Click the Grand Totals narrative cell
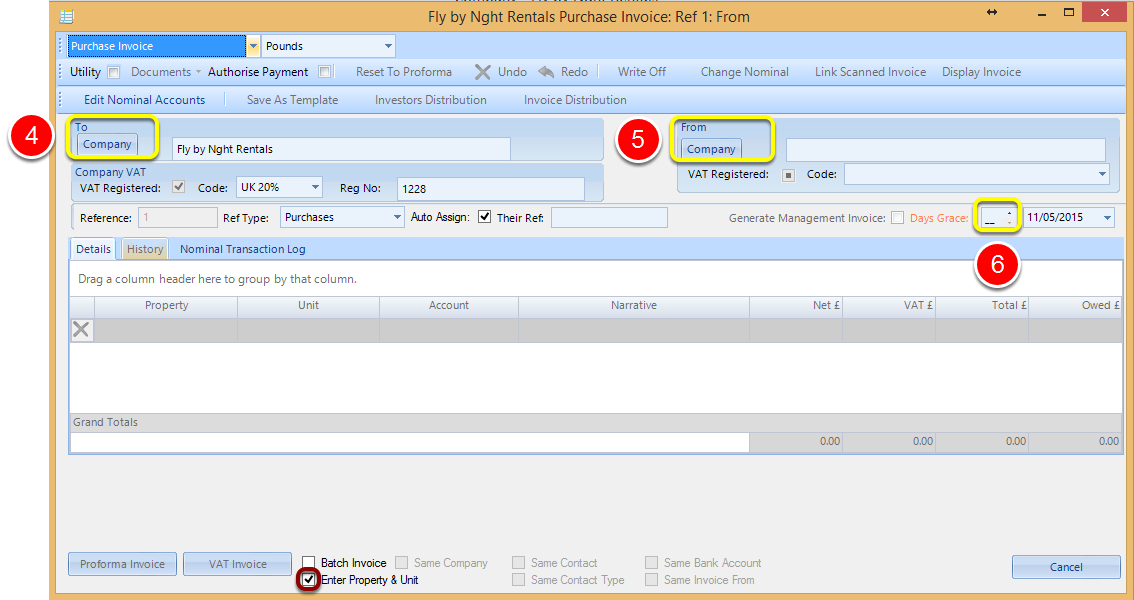Screen dimensions: 1134x600 point(409,442)
